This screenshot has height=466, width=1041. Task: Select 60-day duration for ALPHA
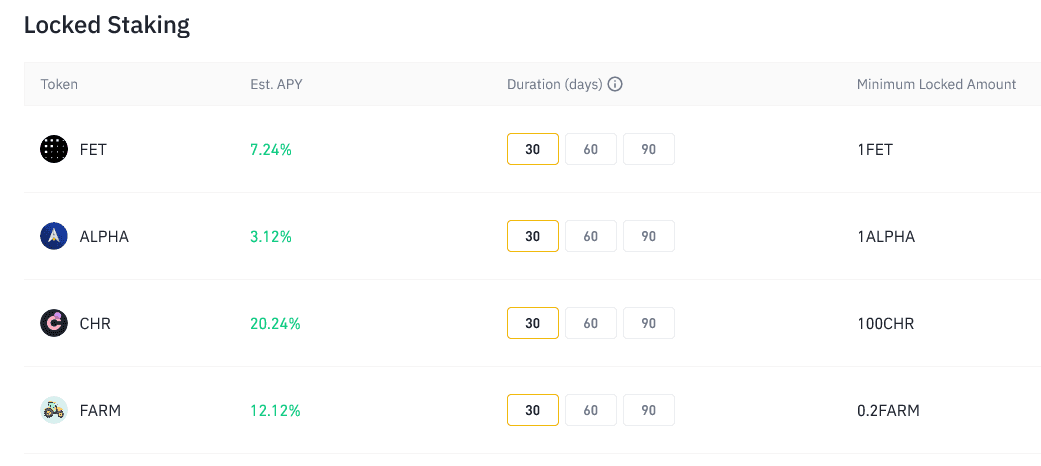[591, 236]
